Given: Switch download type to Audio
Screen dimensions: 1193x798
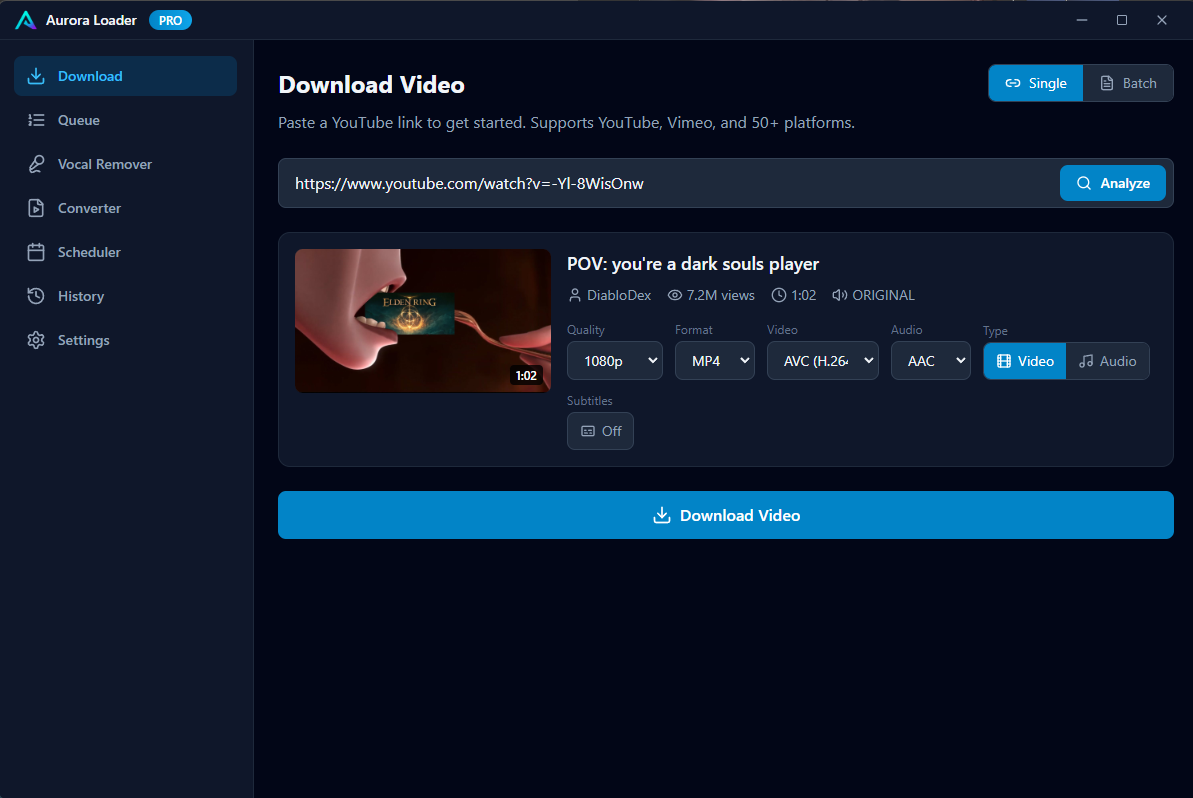Looking at the screenshot, I should point(1107,361).
